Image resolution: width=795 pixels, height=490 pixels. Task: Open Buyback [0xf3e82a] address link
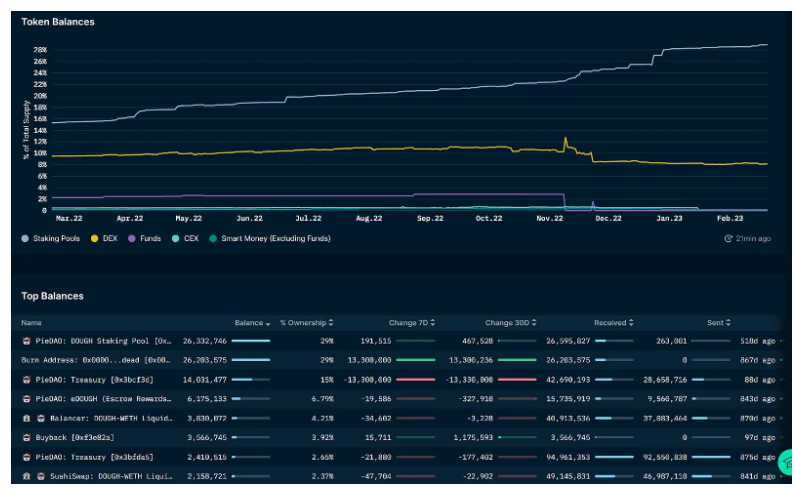(75, 438)
